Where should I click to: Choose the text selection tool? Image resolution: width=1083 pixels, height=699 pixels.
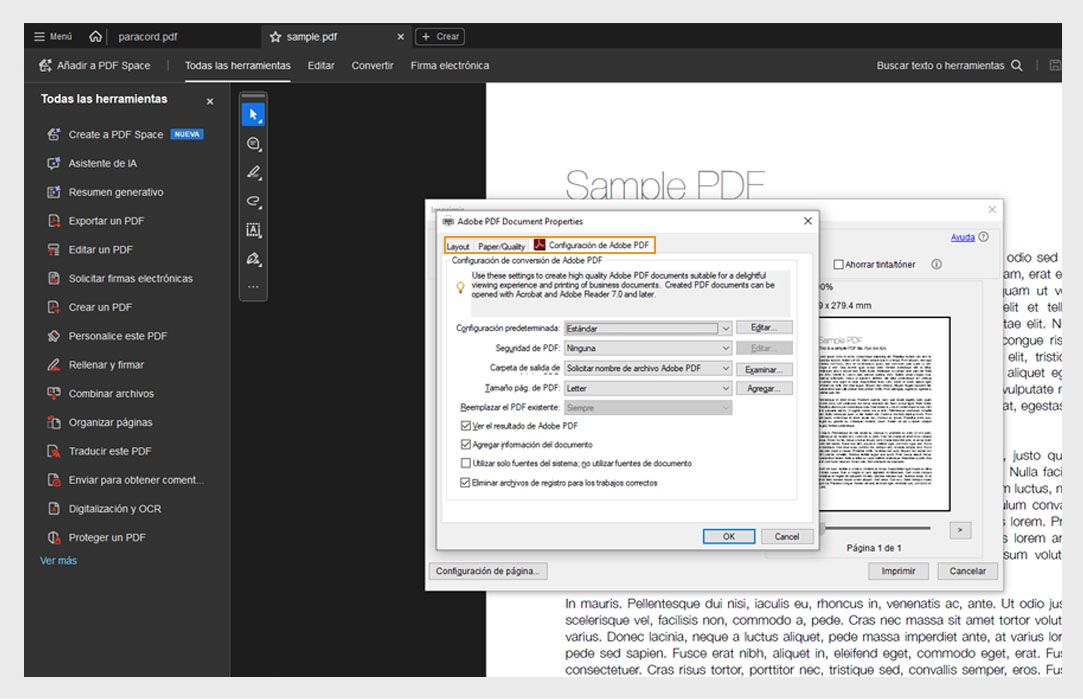253,228
